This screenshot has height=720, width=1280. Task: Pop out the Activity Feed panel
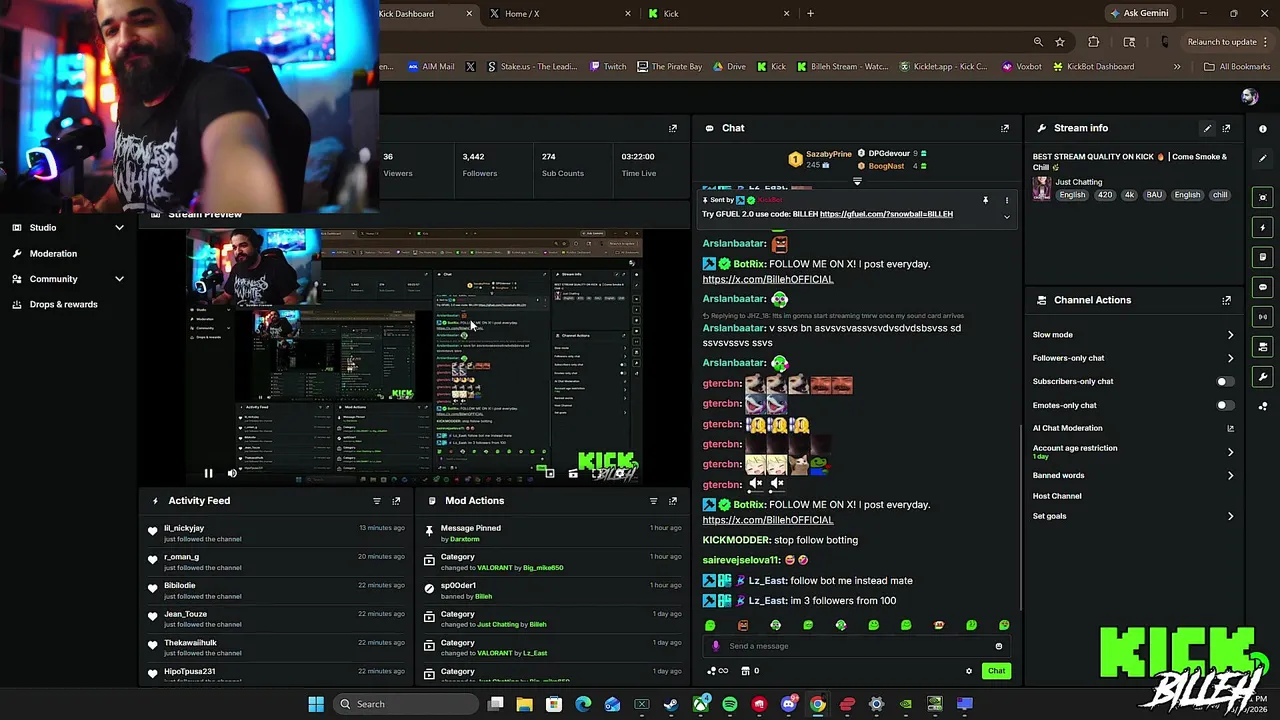pyautogui.click(x=396, y=501)
